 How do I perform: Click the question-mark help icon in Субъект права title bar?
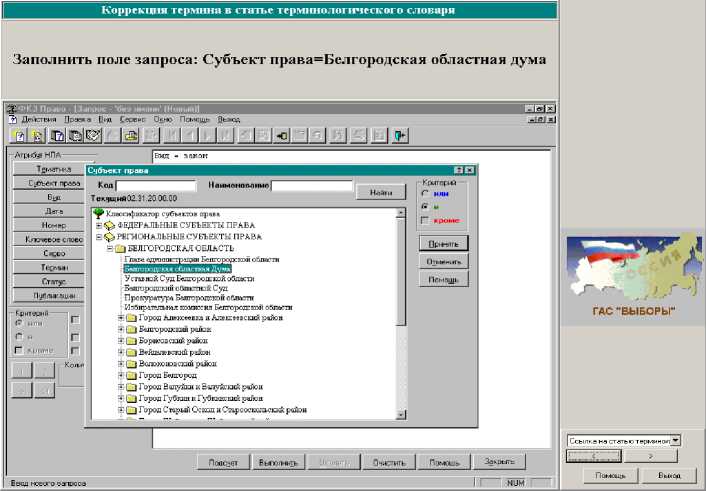pos(459,170)
